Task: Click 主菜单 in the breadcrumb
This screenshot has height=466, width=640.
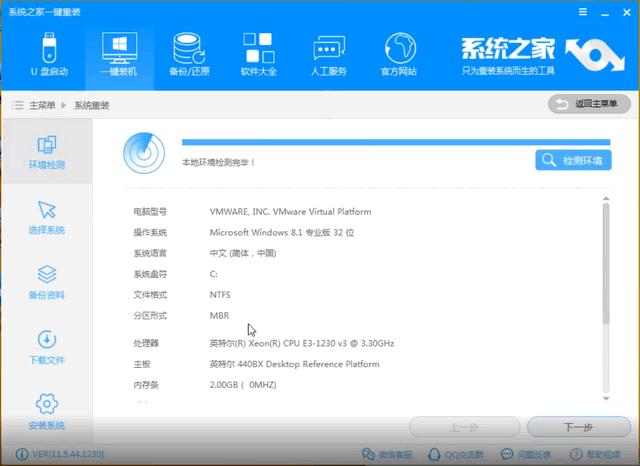Action: tap(42, 105)
